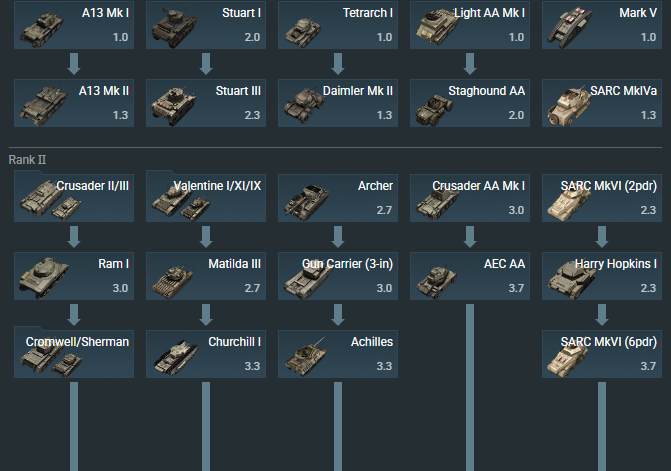Viewport: 671px width, 471px height.
Task: Click the 2.7 rating on Archer
Action: 384,210
